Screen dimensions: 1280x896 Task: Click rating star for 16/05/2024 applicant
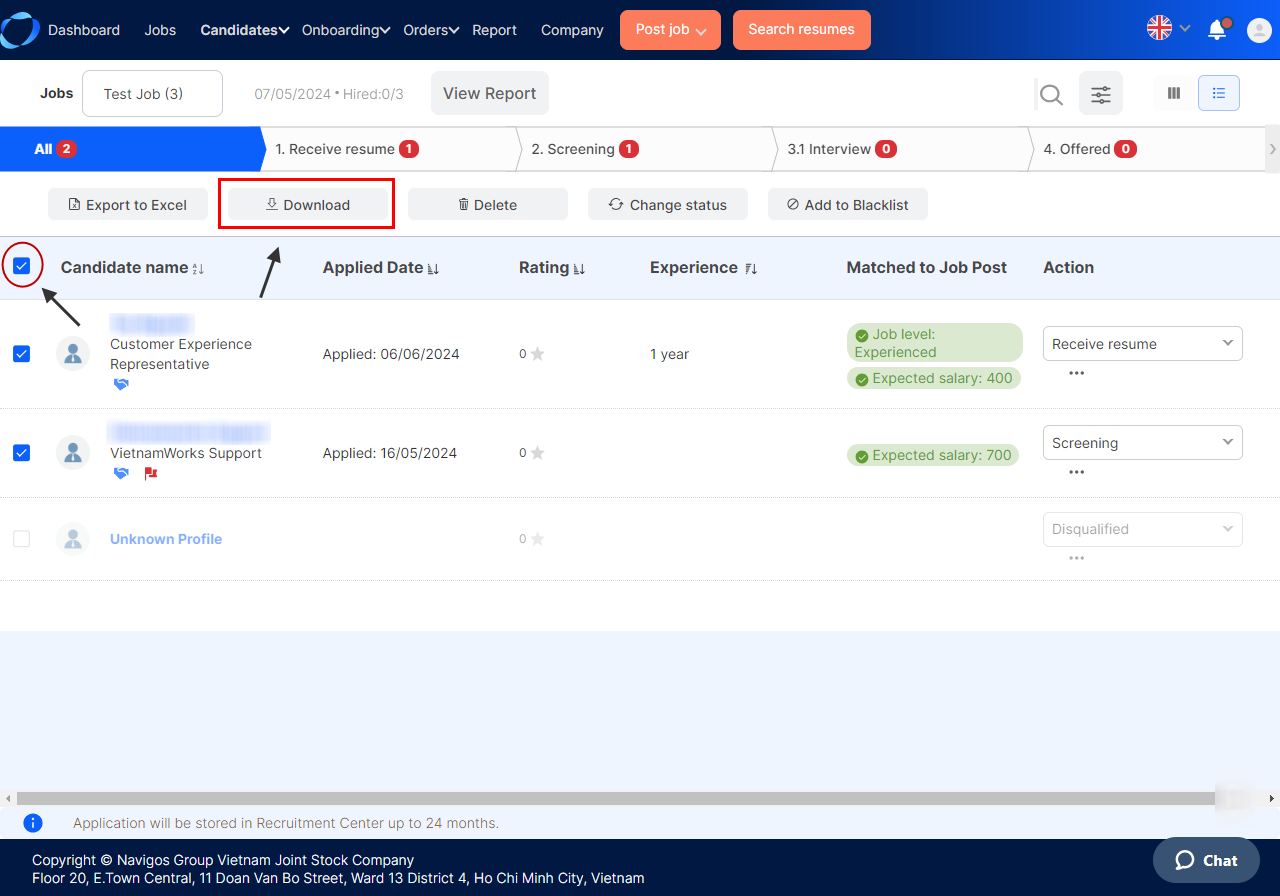(537, 453)
